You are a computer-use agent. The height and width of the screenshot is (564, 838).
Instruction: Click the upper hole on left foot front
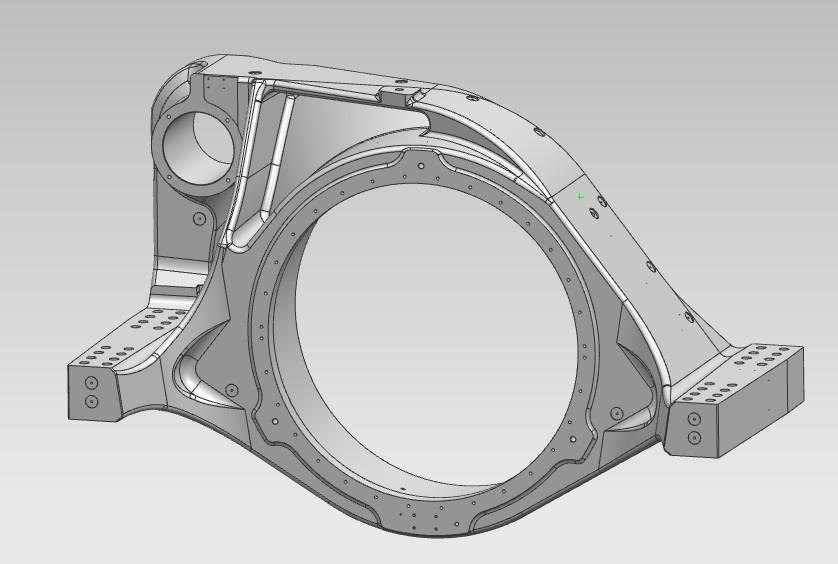click(x=92, y=384)
